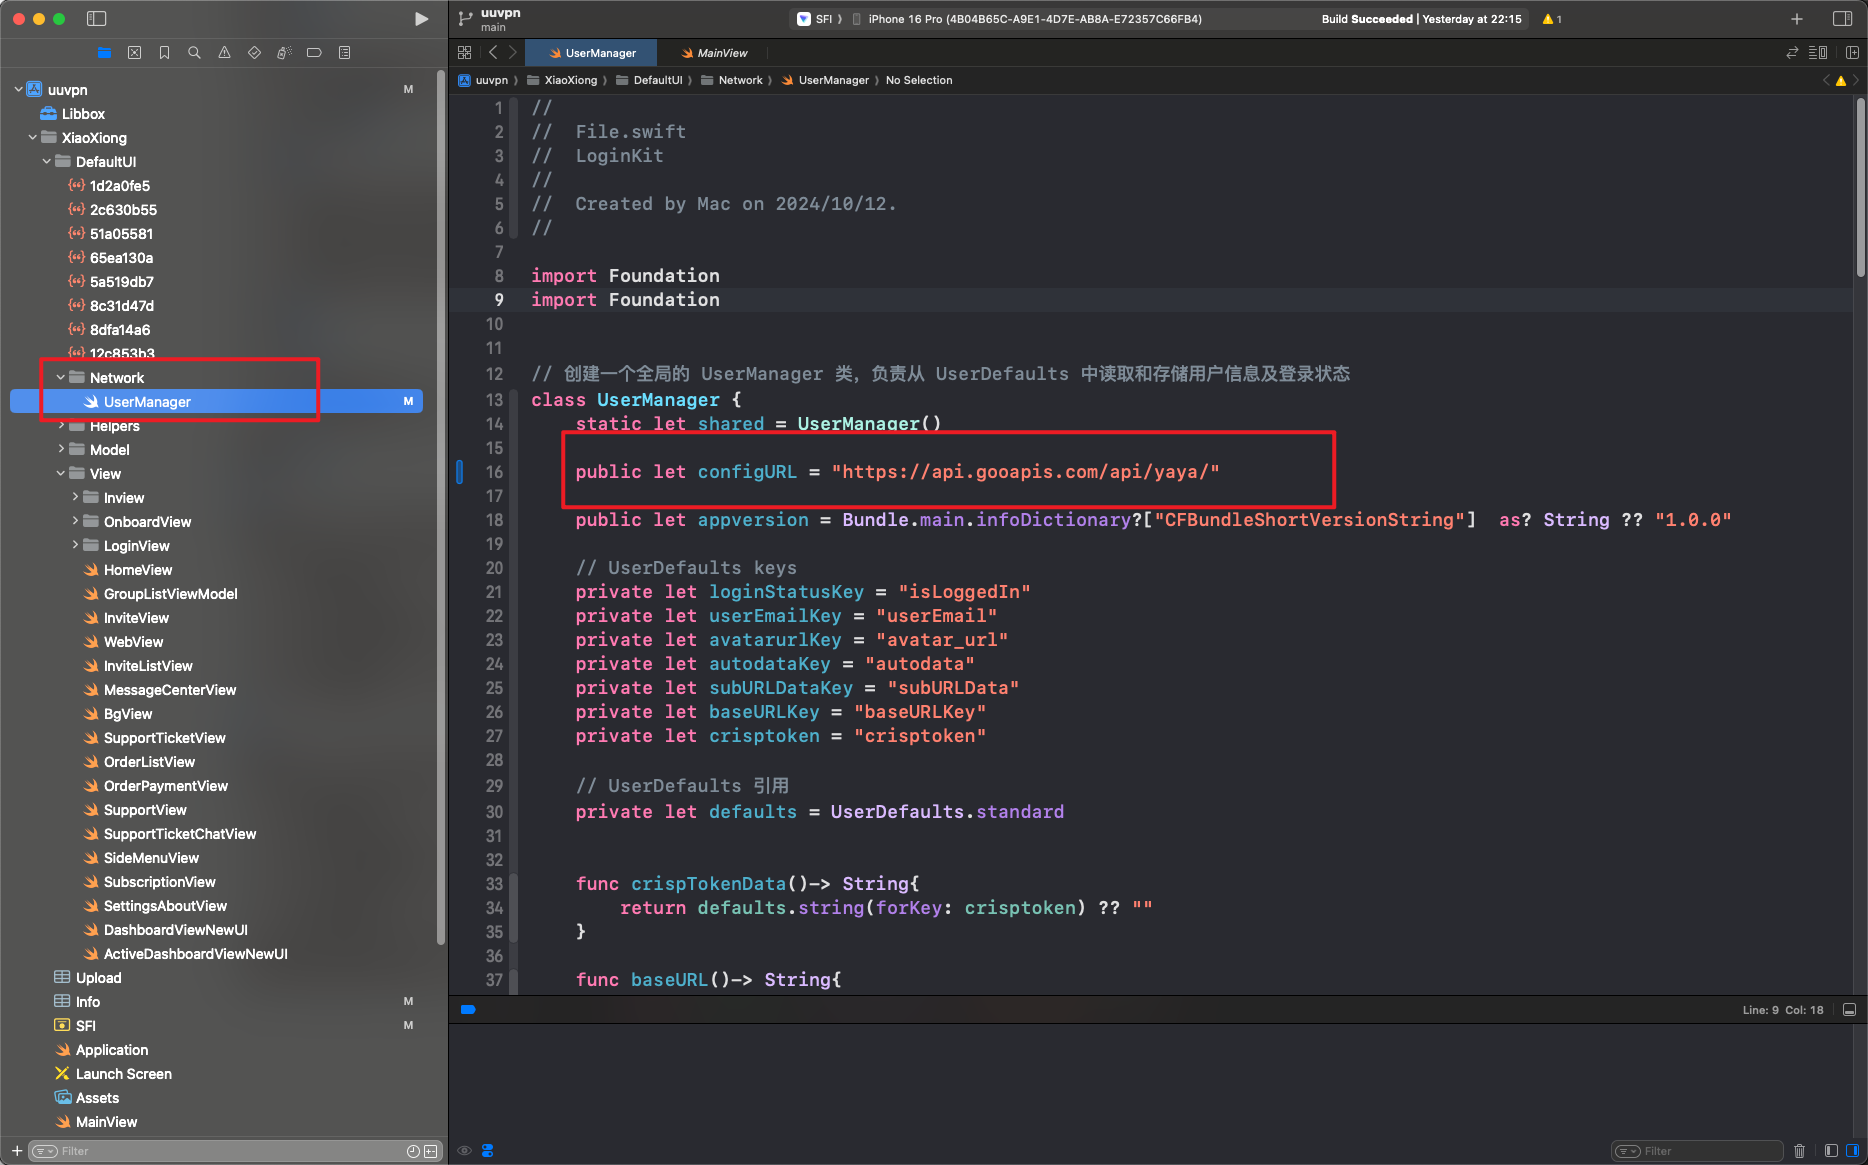Screen dimensions: 1868x1165
Task: Open the Breakpoint navigator
Action: [314, 53]
